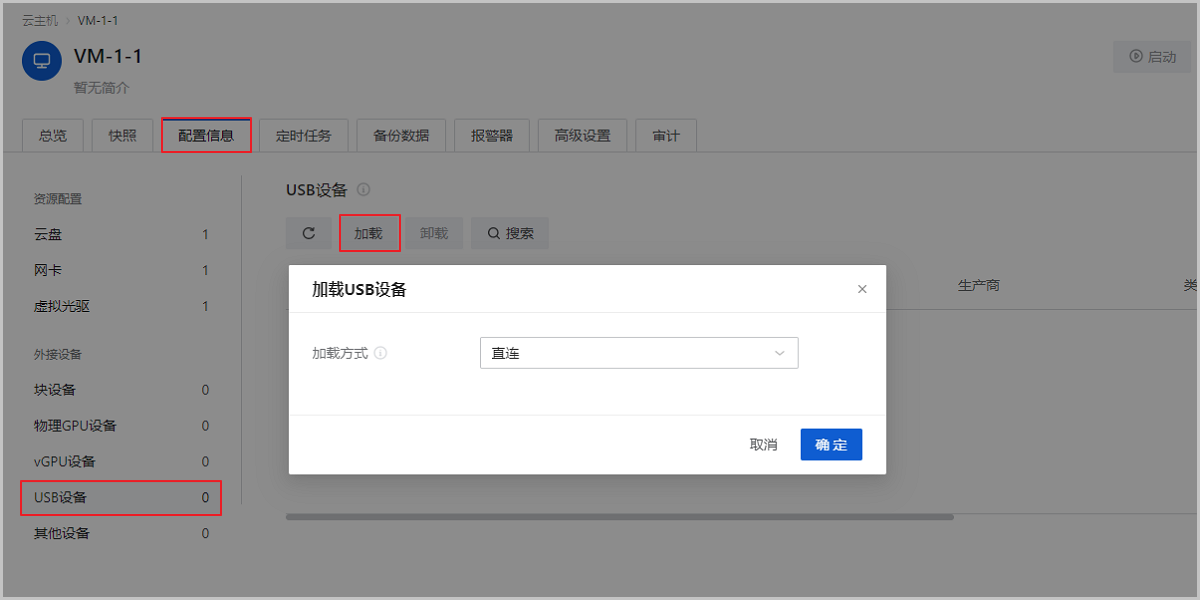Start the VM with 启动 button

pyautogui.click(x=1152, y=57)
